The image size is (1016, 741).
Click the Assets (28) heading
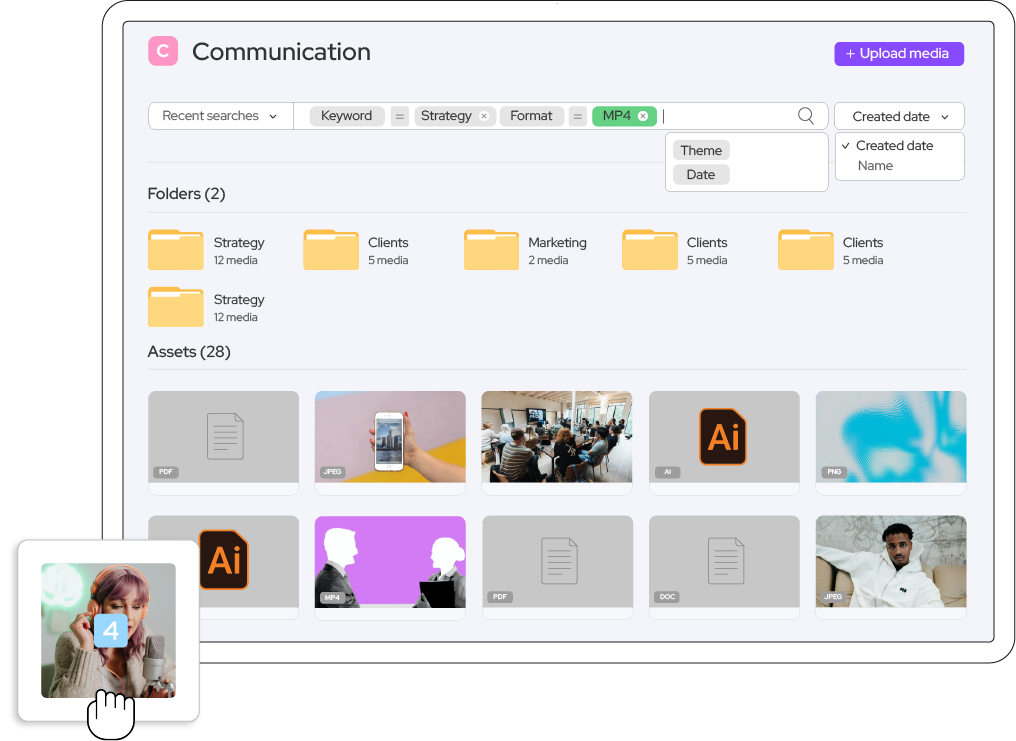coord(189,352)
